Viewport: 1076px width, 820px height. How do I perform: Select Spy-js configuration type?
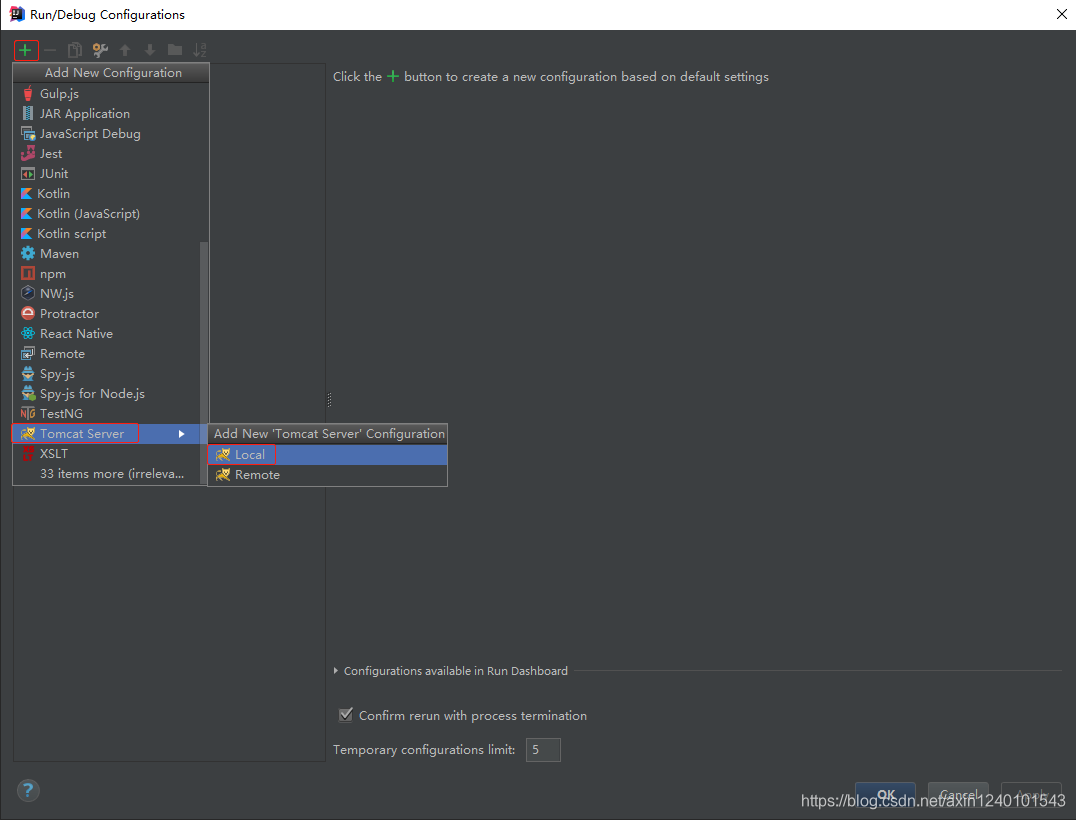click(x=106, y=373)
